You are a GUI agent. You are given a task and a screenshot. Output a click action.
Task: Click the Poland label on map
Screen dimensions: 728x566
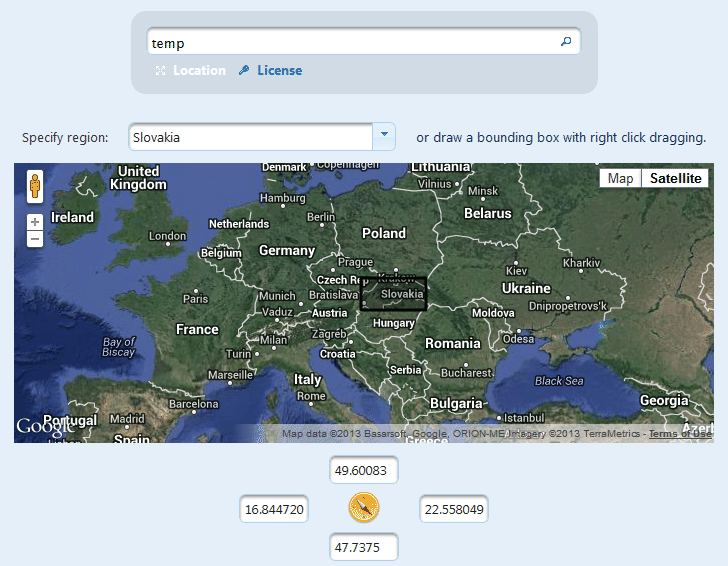(384, 233)
